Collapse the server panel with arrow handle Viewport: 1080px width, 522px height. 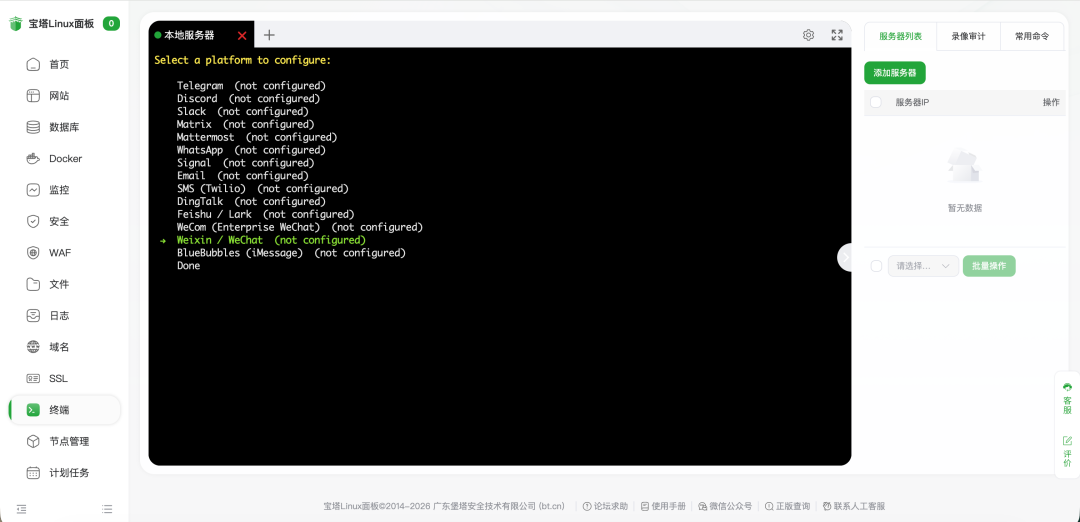[x=844, y=257]
